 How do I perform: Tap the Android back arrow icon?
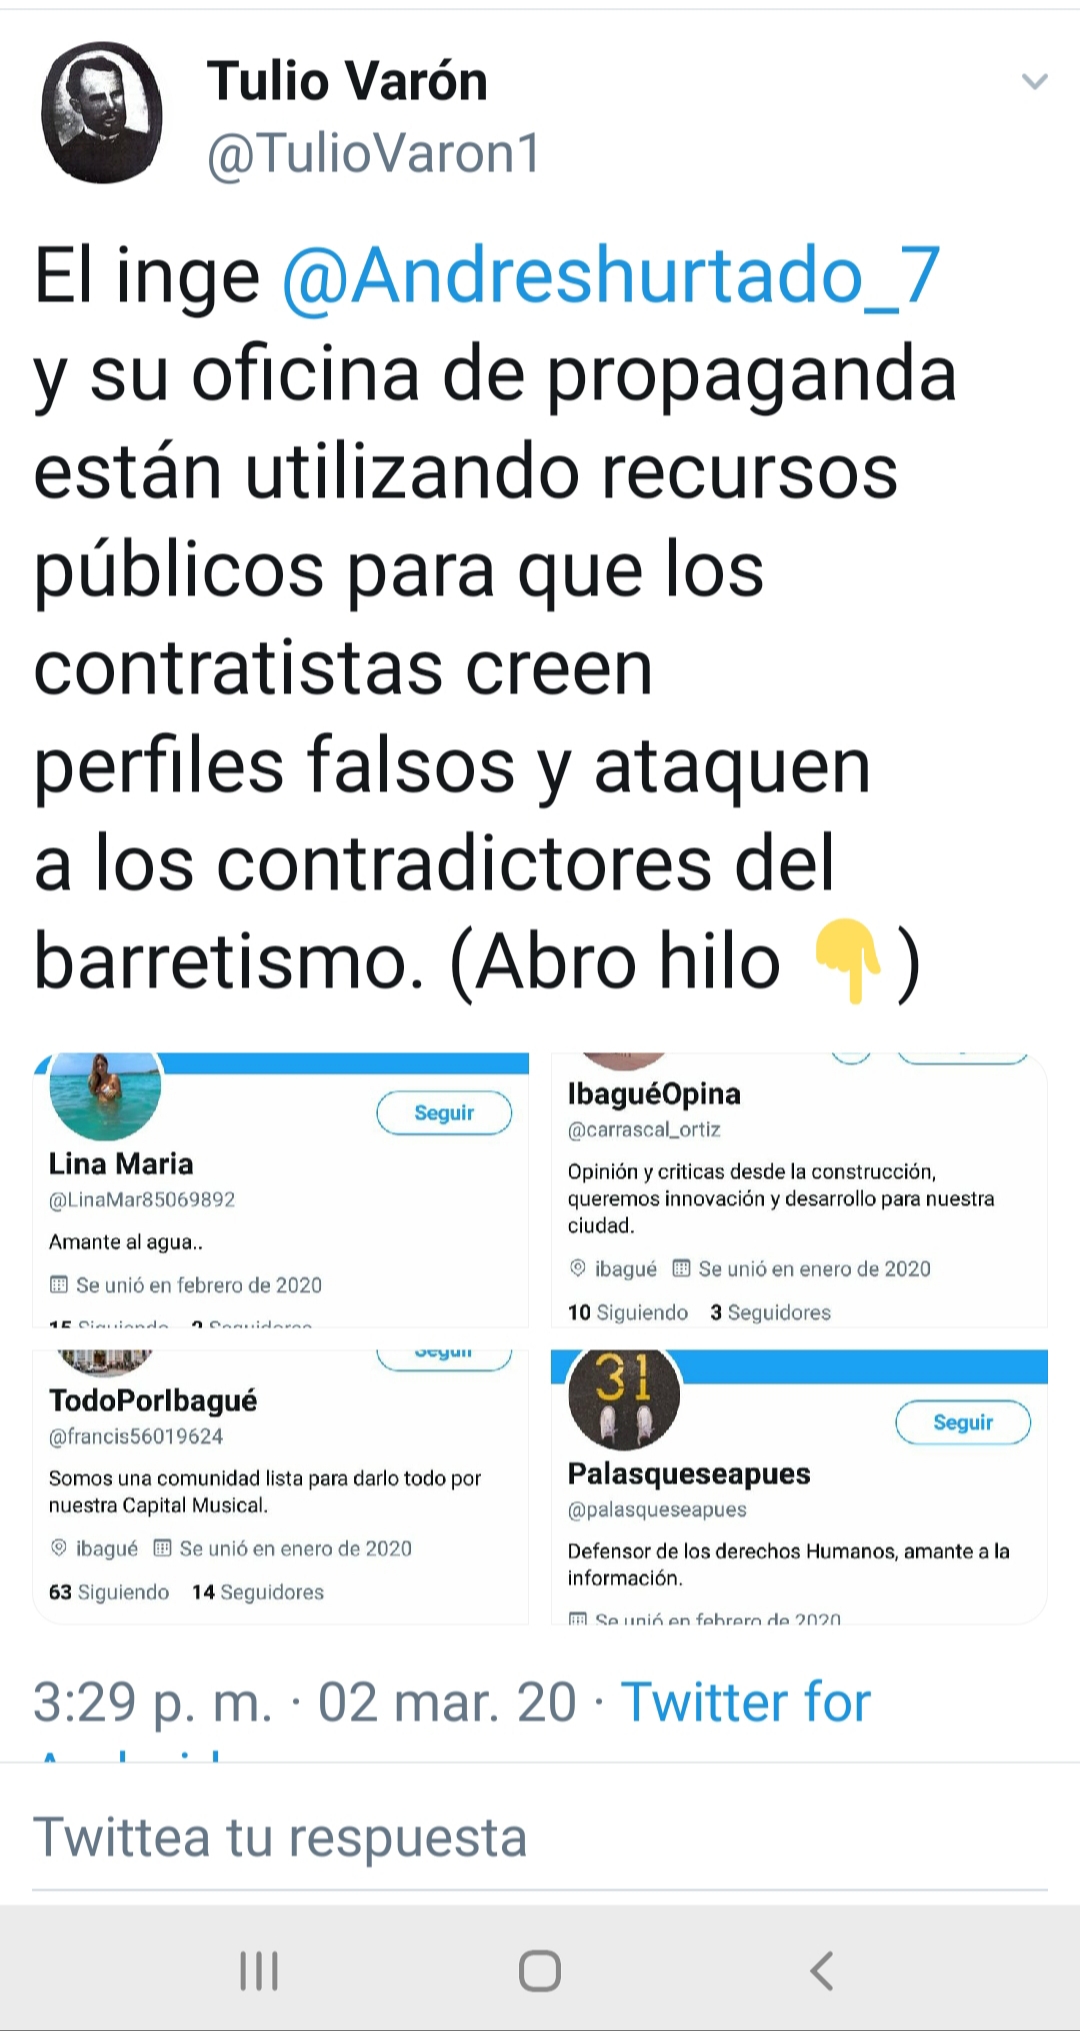[x=822, y=1971]
